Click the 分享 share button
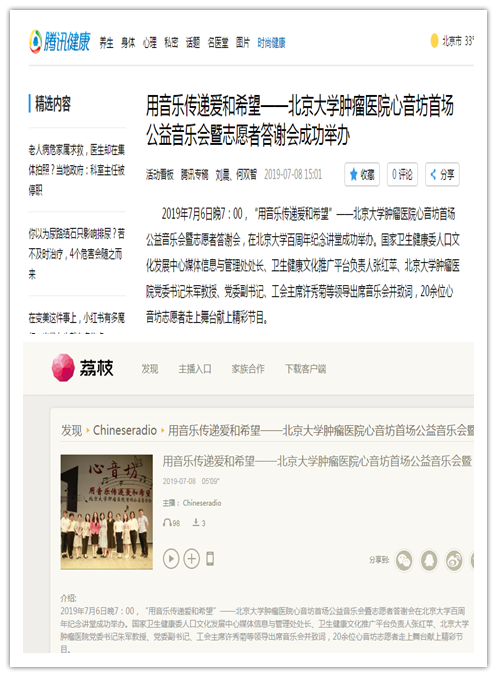The image size is (497, 677). click(x=443, y=174)
